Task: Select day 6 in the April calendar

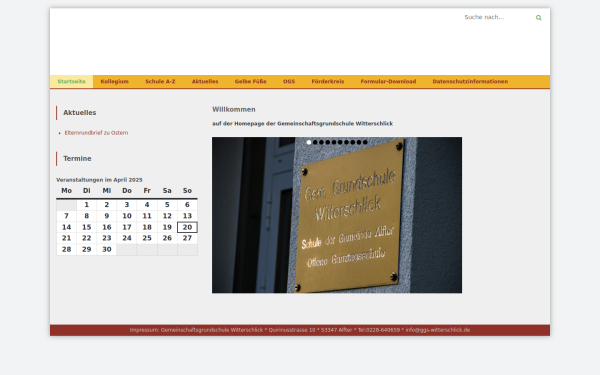Action: tap(188, 205)
